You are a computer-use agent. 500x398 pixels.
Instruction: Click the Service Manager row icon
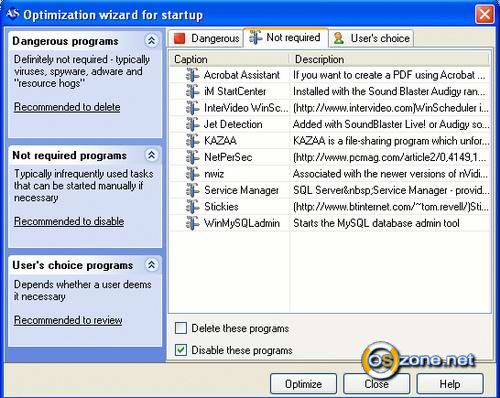pyautogui.click(x=192, y=190)
